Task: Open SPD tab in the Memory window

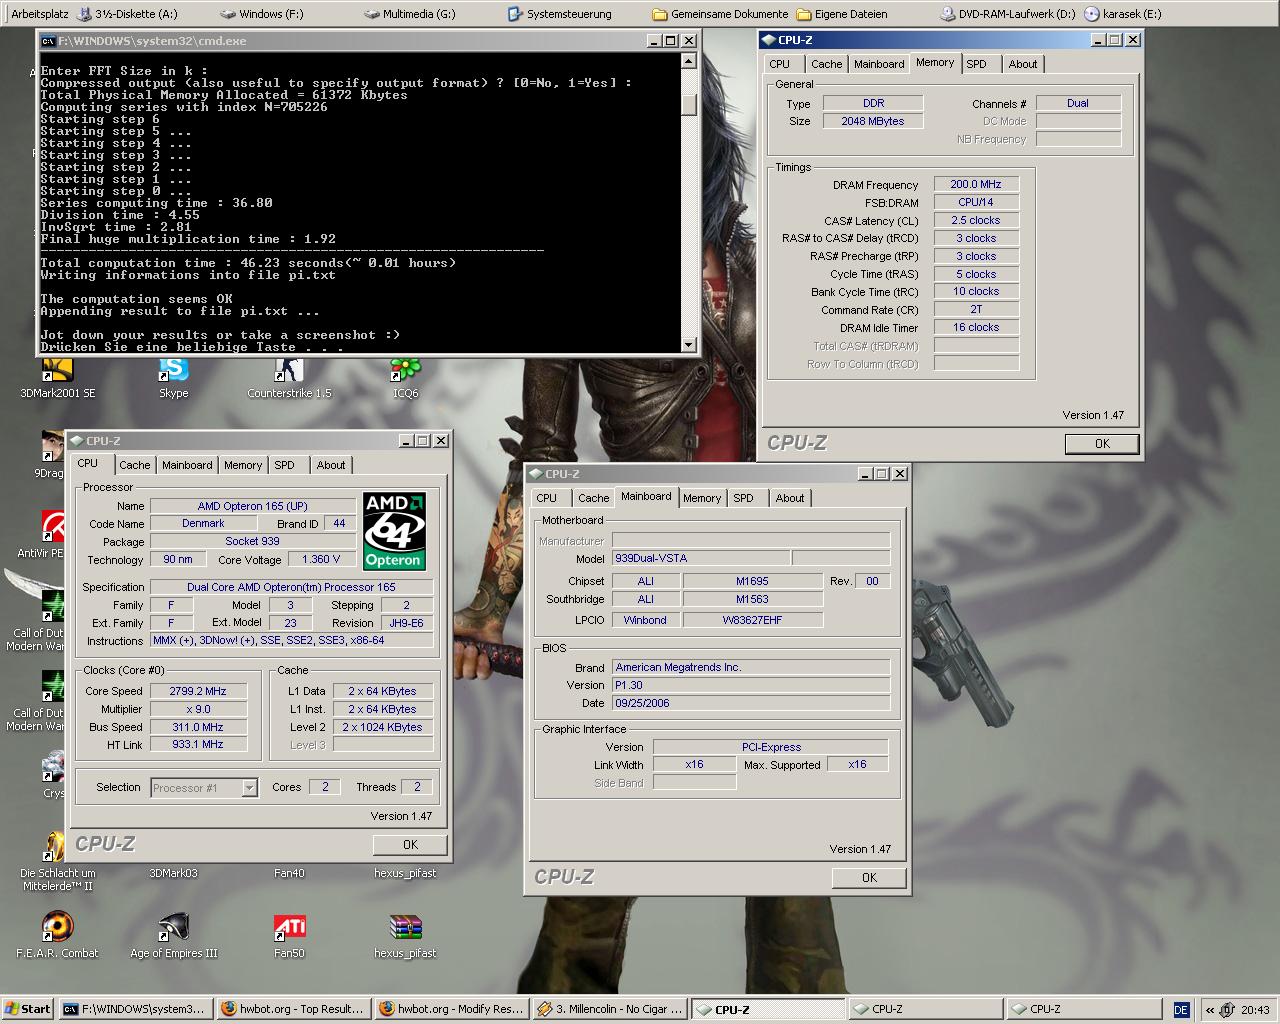Action: point(976,64)
